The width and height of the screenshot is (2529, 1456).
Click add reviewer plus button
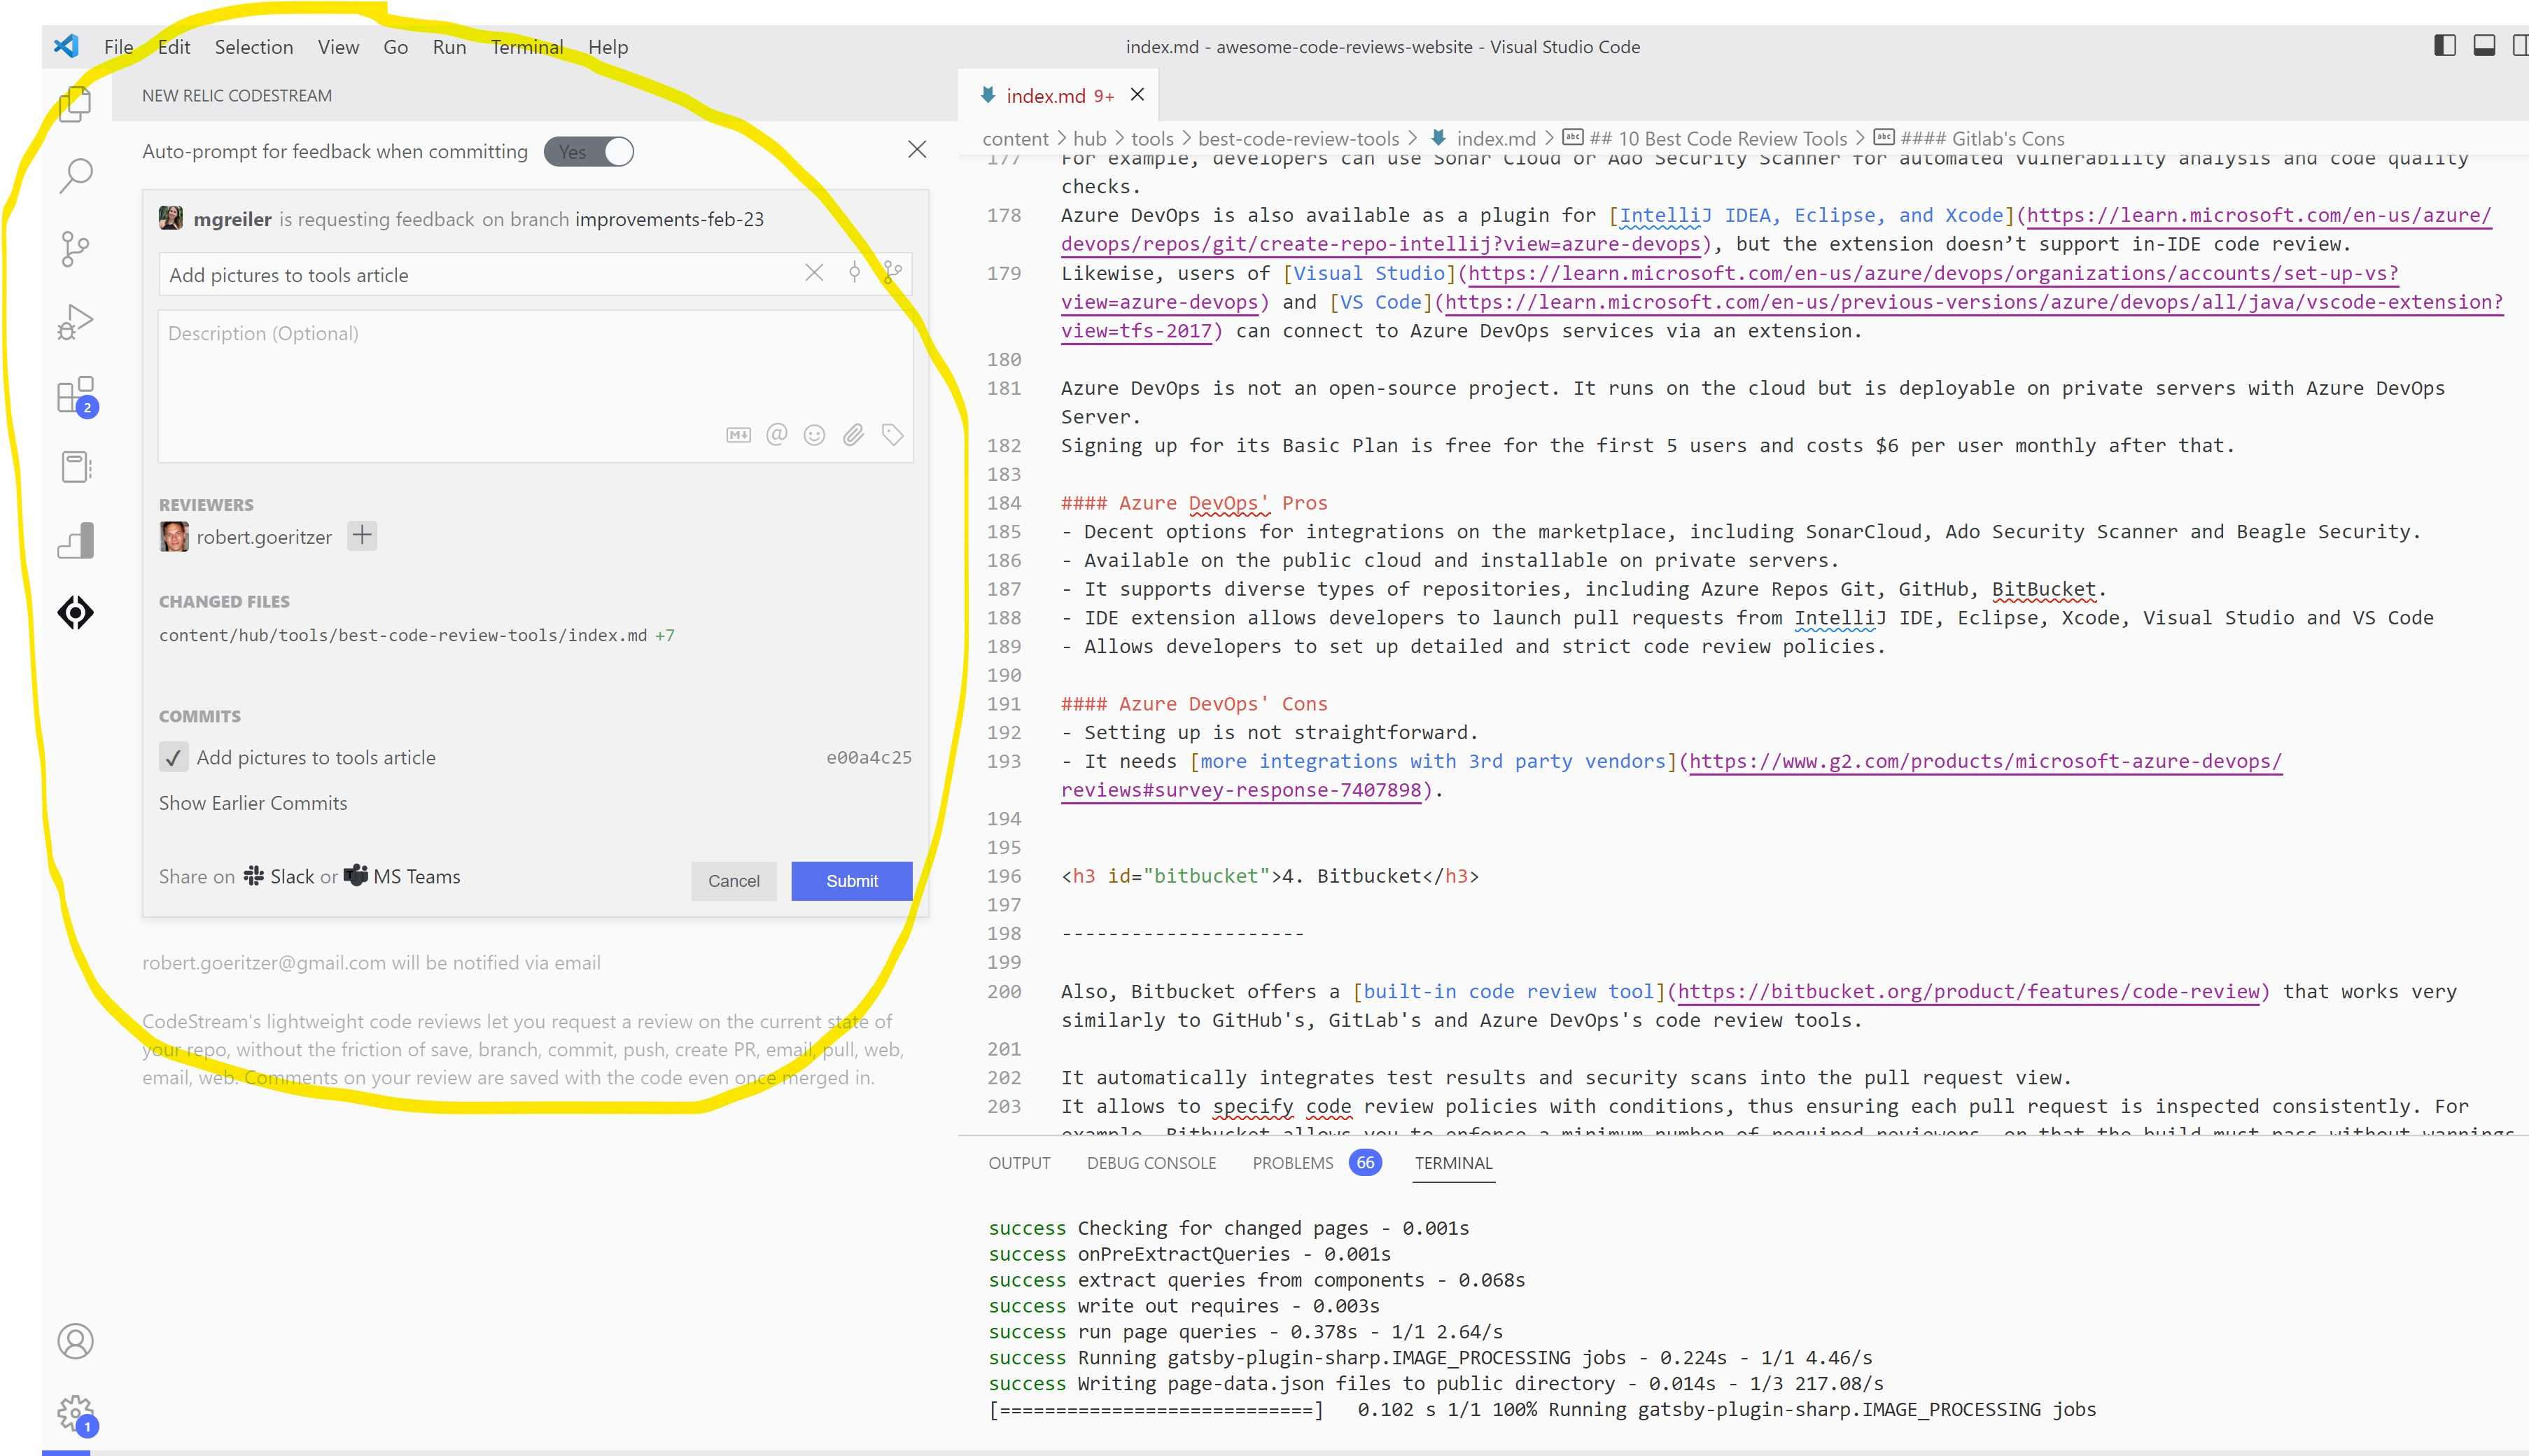pyautogui.click(x=361, y=535)
